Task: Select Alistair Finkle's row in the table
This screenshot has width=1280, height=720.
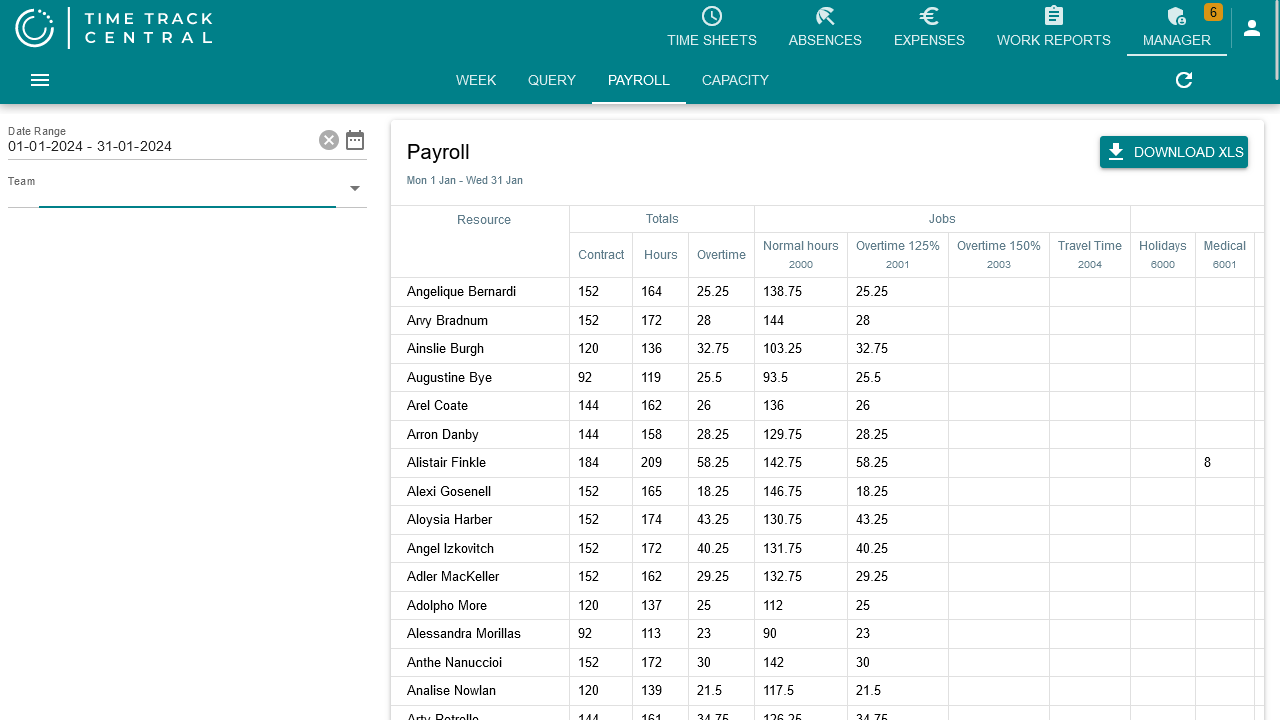Action: (x=446, y=462)
